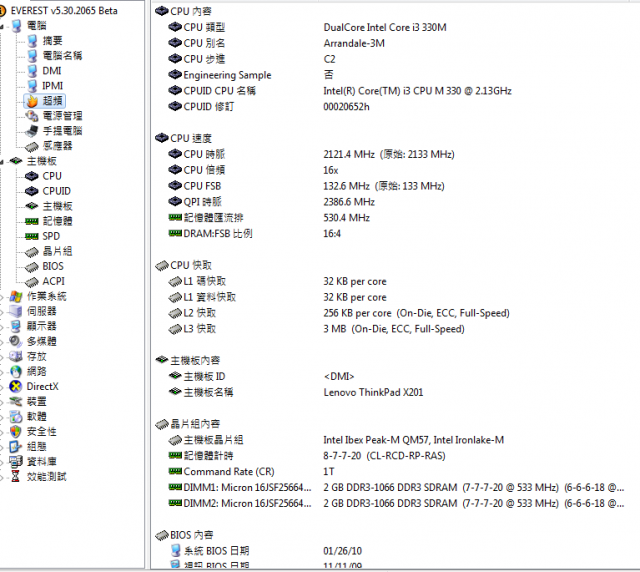Expand the 存放 tree node arrow
Screen dimensions: 640x572
[x=2, y=357]
